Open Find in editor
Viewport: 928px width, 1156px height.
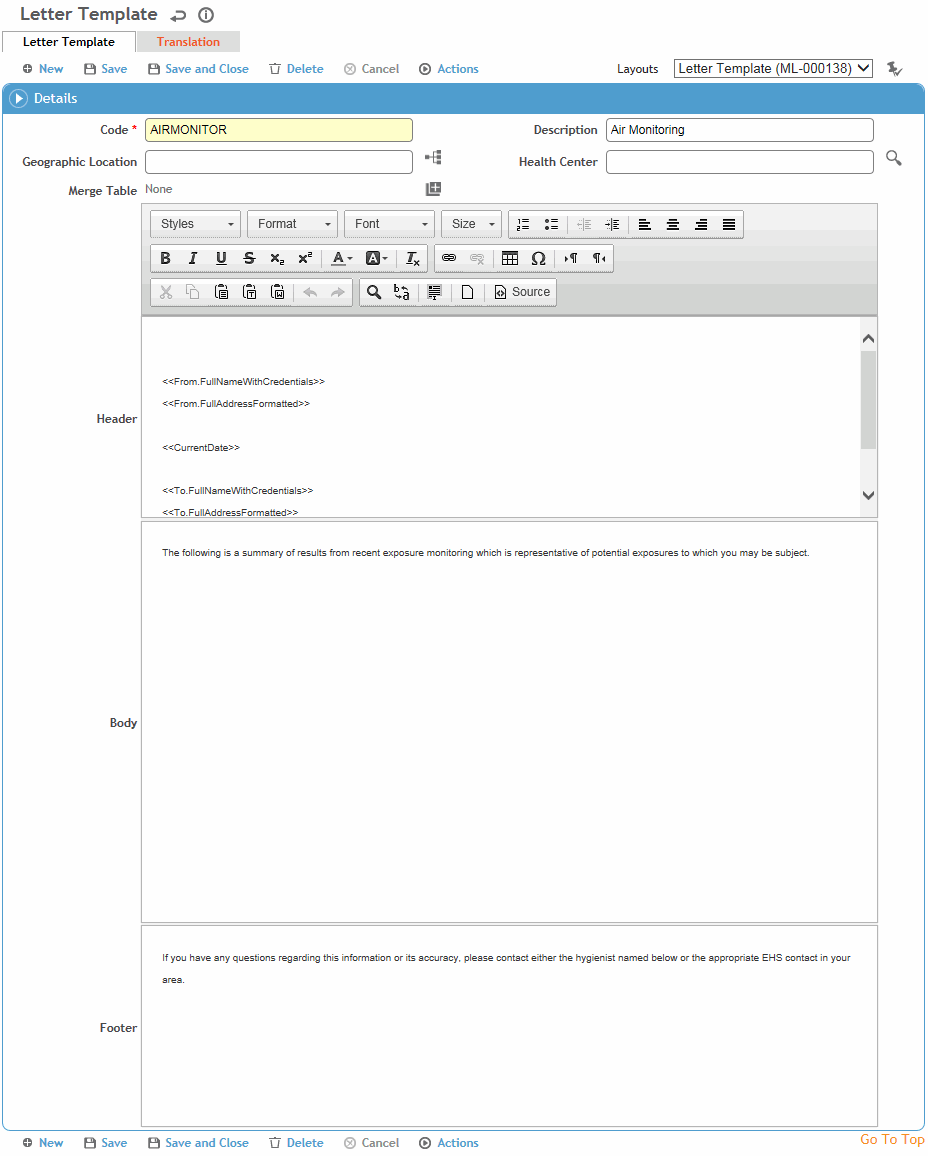(374, 292)
